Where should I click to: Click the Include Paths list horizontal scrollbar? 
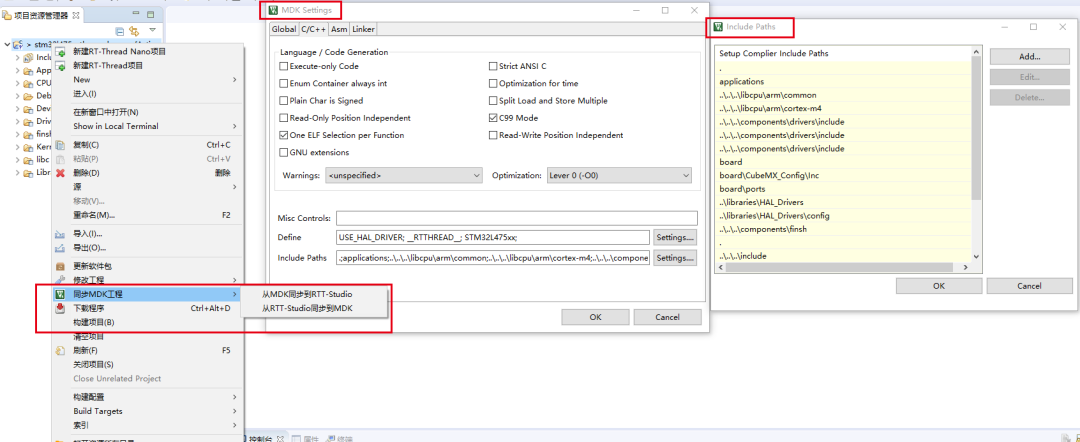point(843,267)
